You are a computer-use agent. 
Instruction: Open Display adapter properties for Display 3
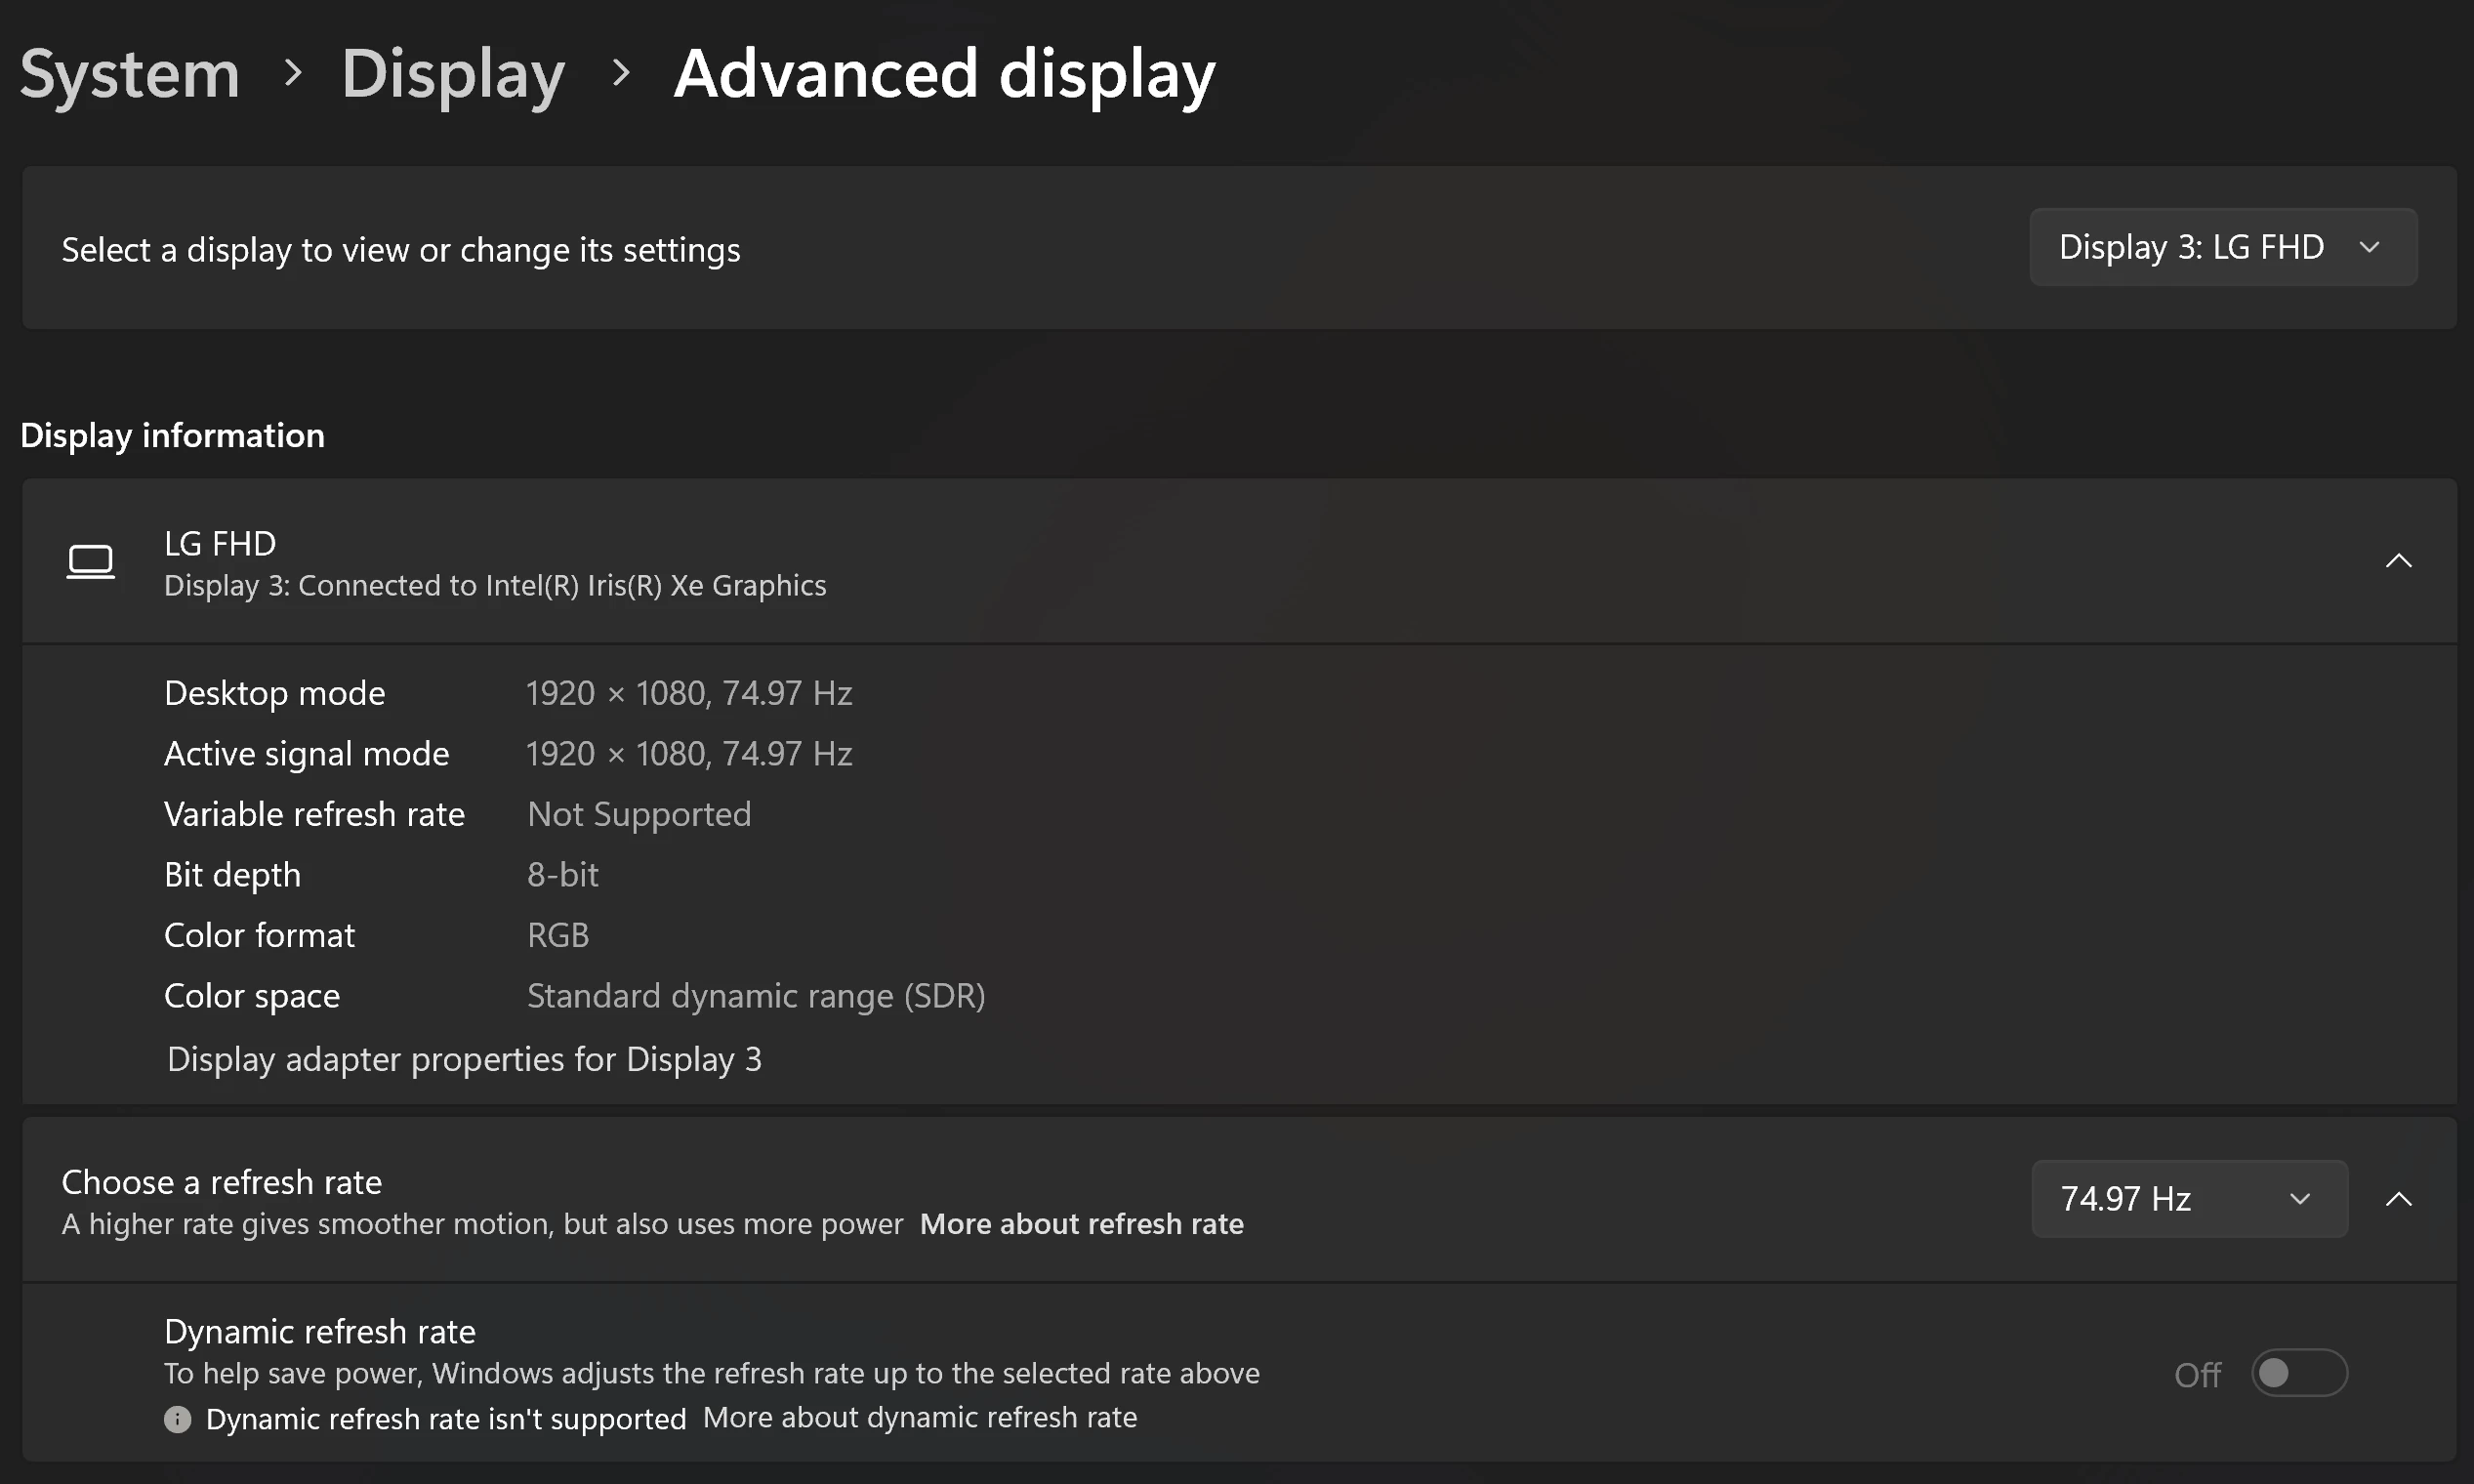[x=464, y=1059]
